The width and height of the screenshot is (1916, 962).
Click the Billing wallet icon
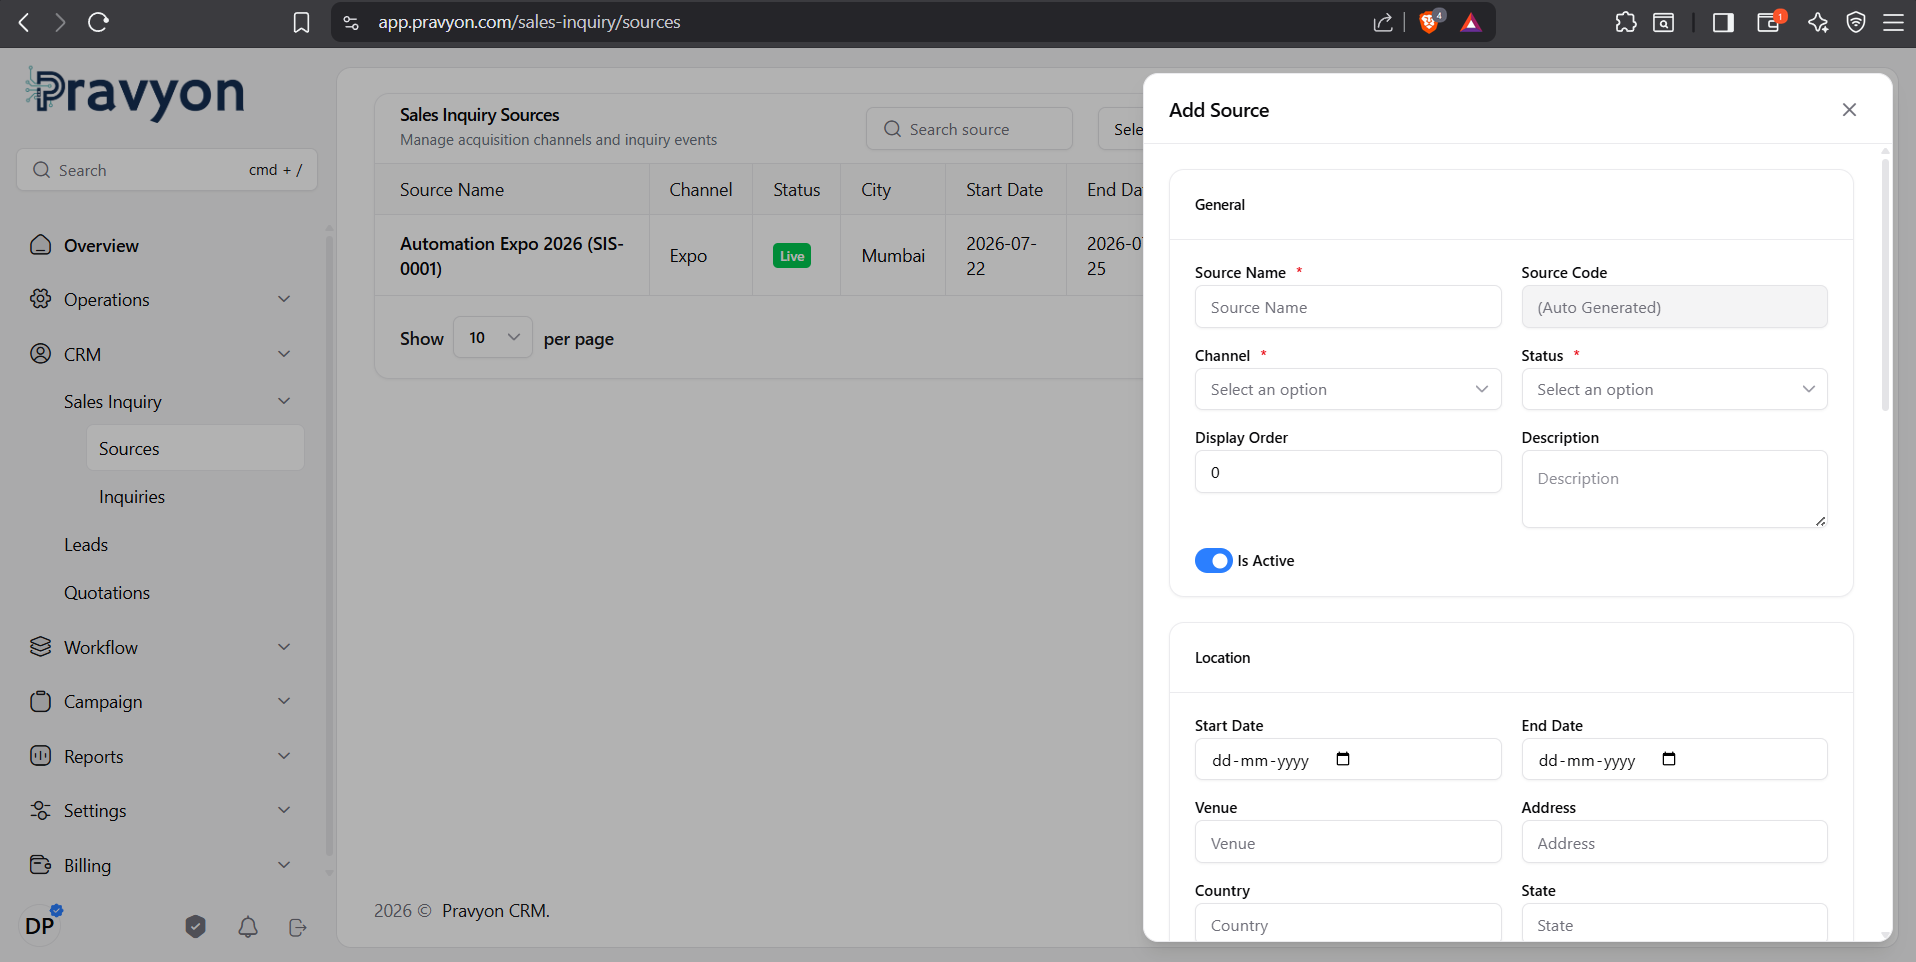coord(40,865)
